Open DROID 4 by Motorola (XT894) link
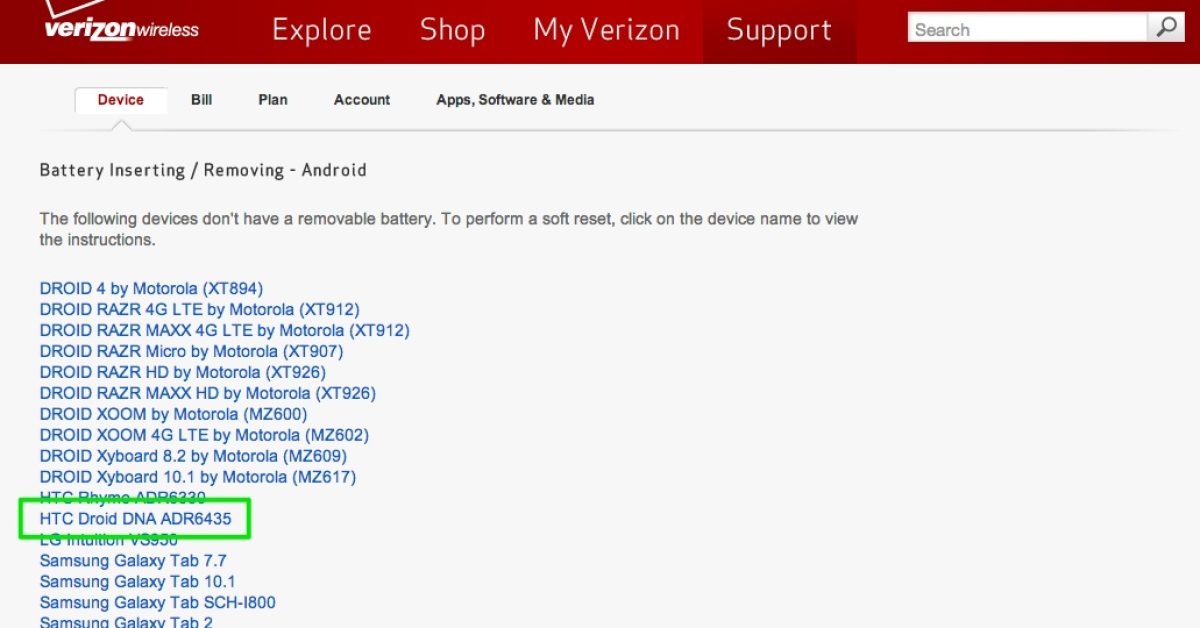 (151, 289)
